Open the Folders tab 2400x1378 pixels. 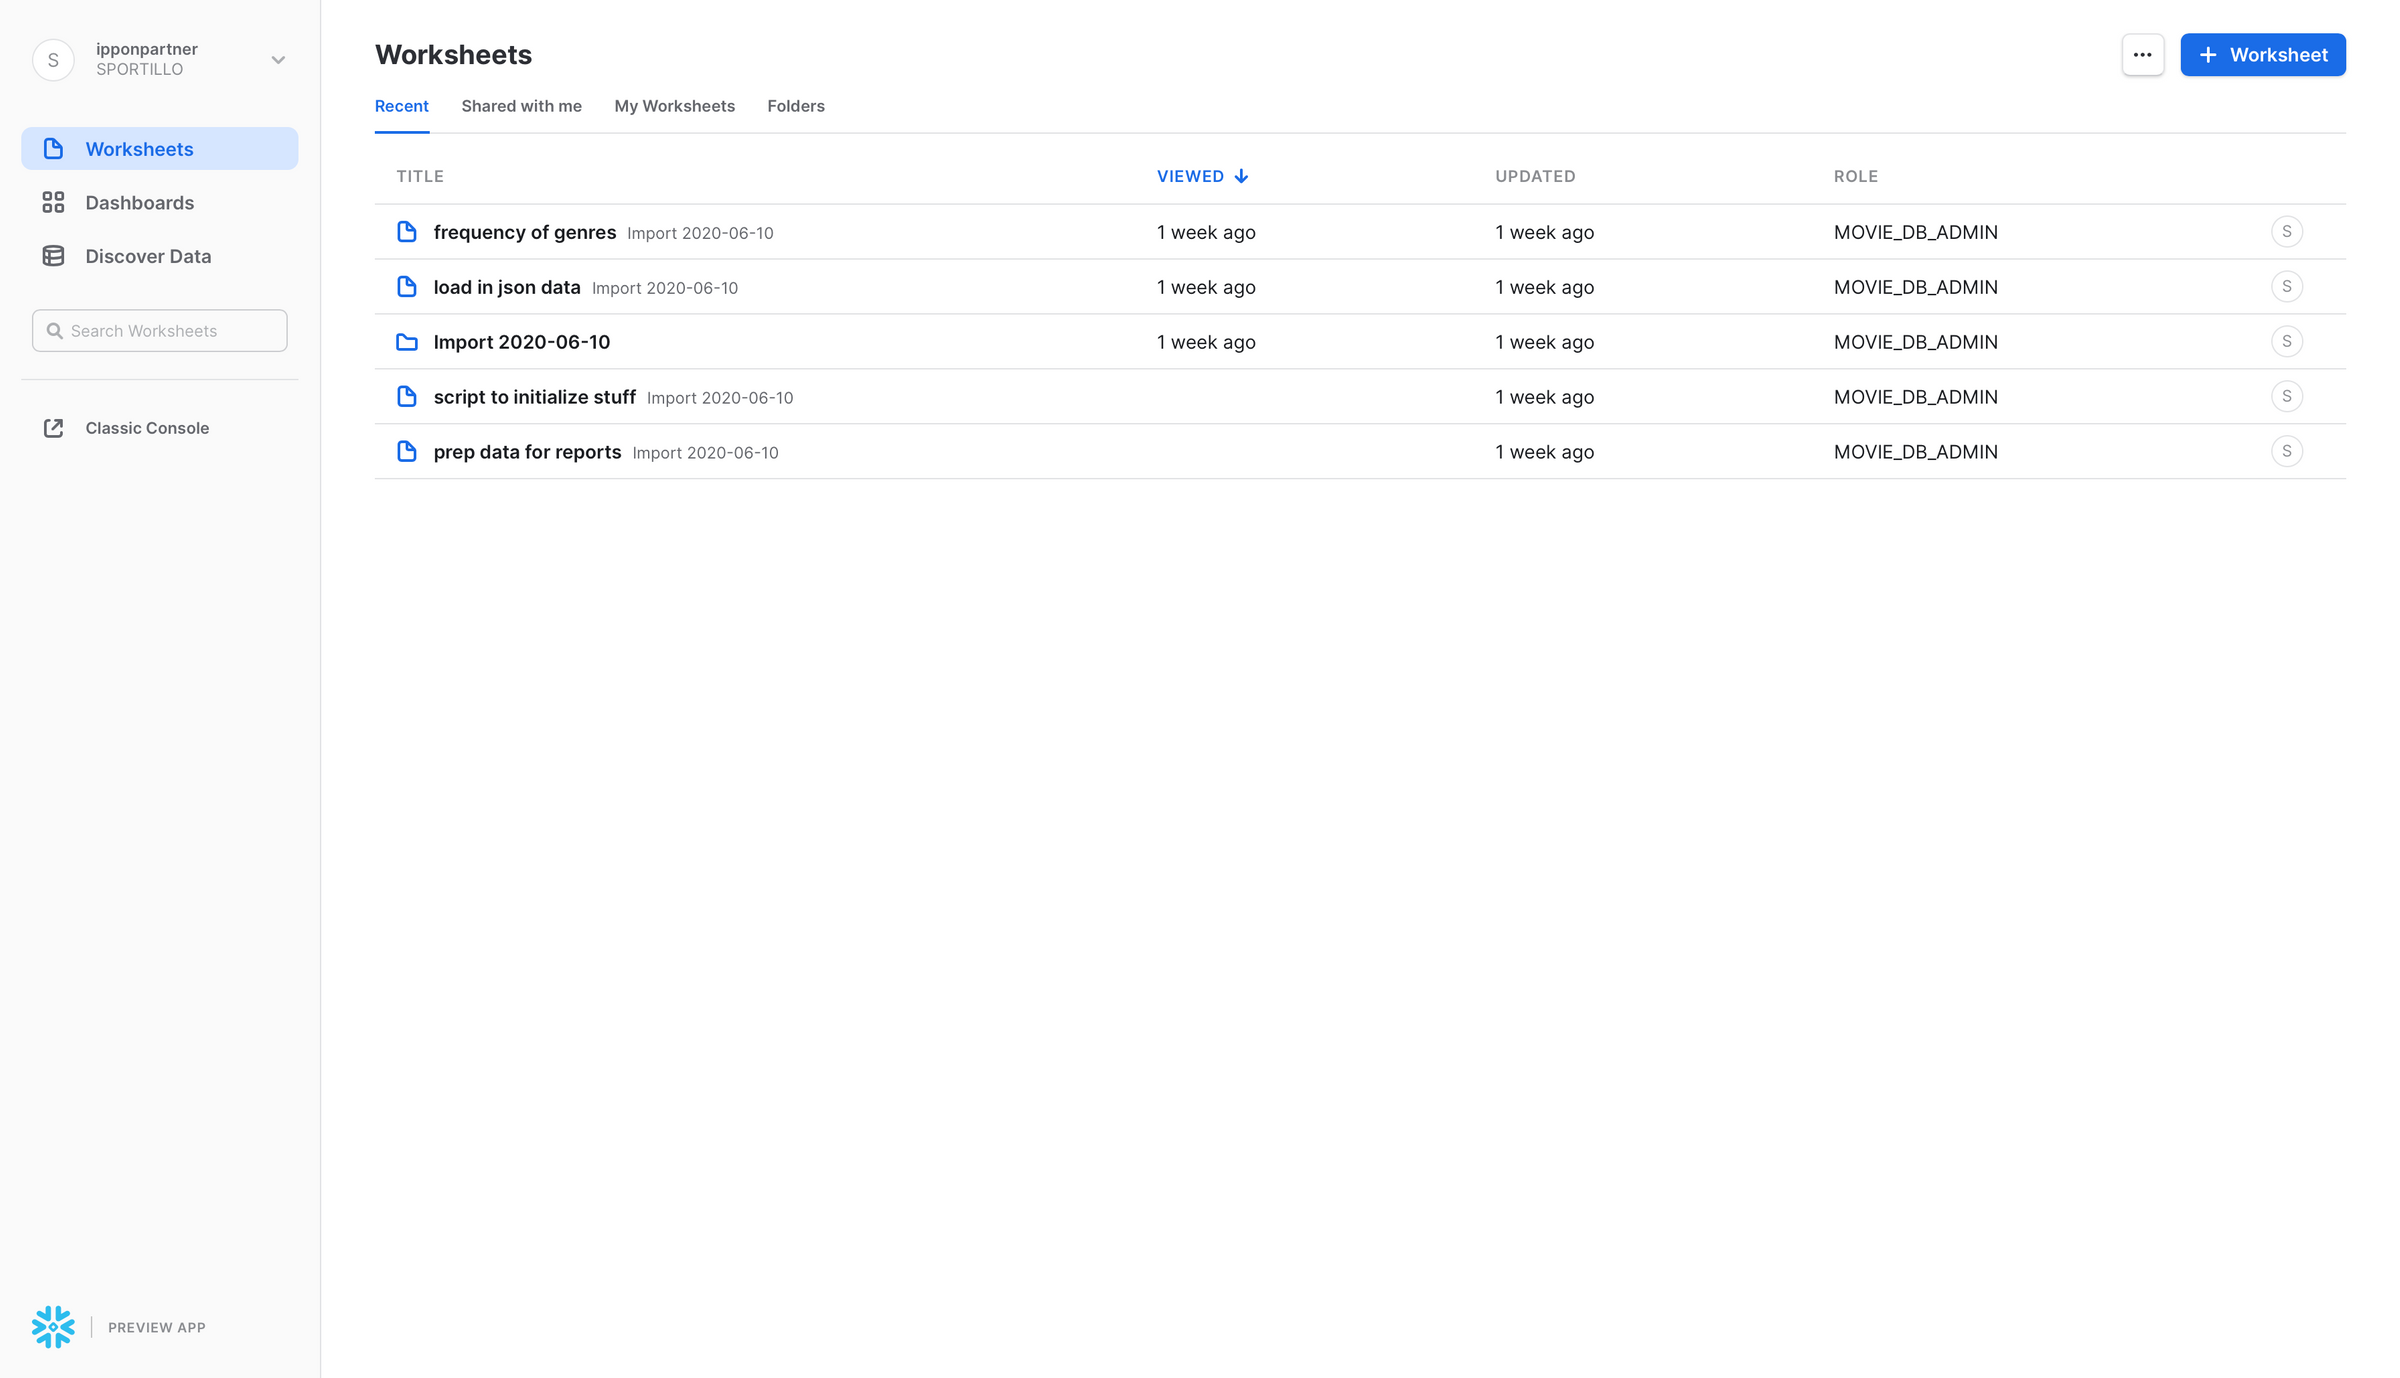[x=795, y=106]
